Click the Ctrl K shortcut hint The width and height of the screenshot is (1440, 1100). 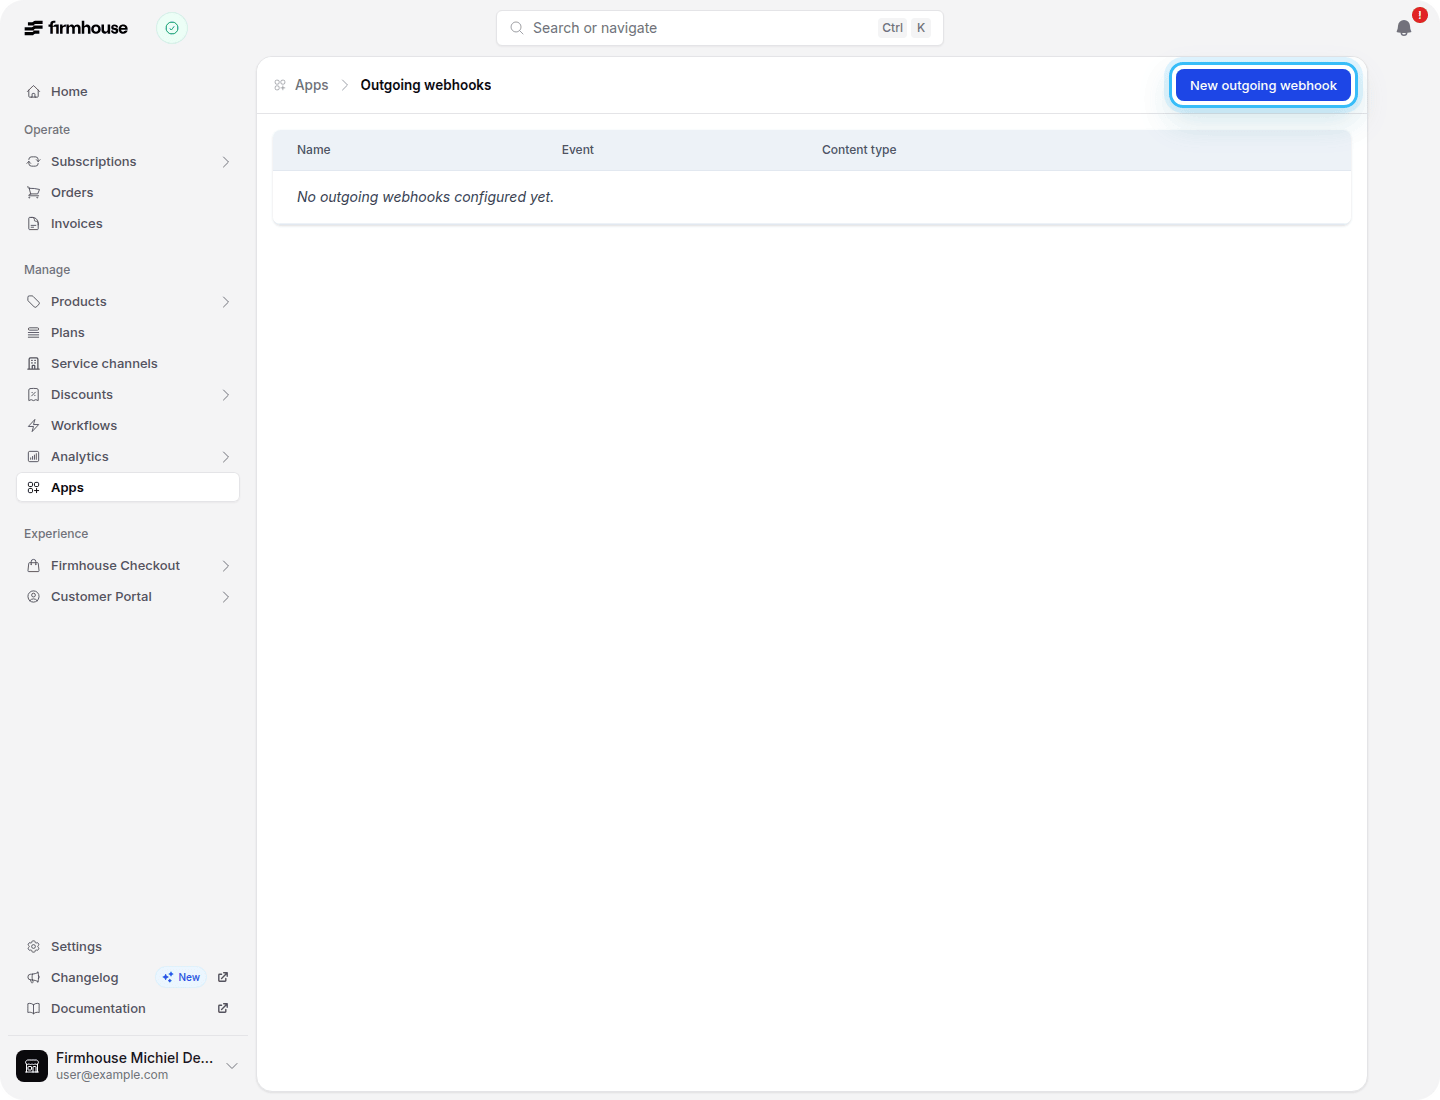tap(905, 28)
